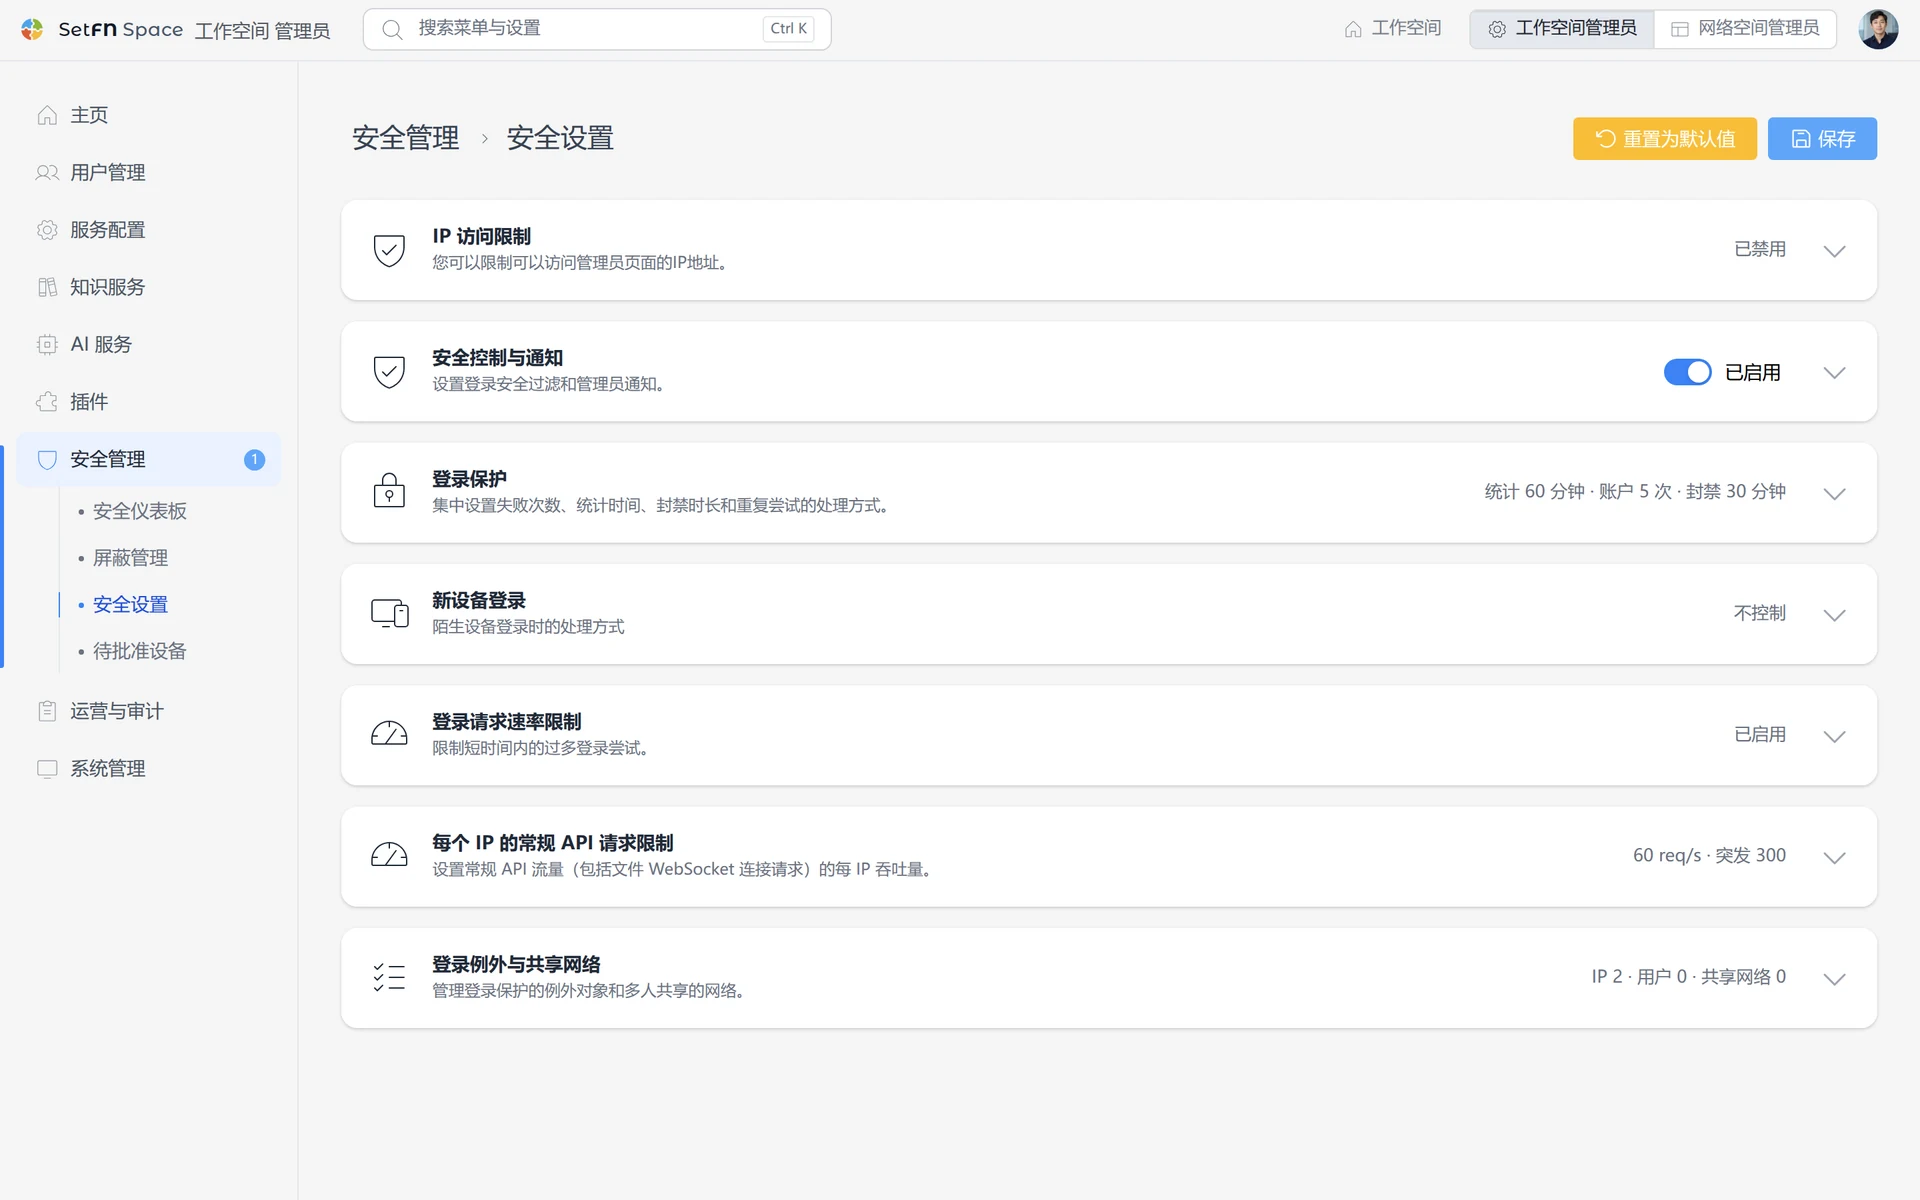Image resolution: width=1920 pixels, height=1200 pixels.
Task: Click the chip icon beside AI 服务
Action: [47, 344]
